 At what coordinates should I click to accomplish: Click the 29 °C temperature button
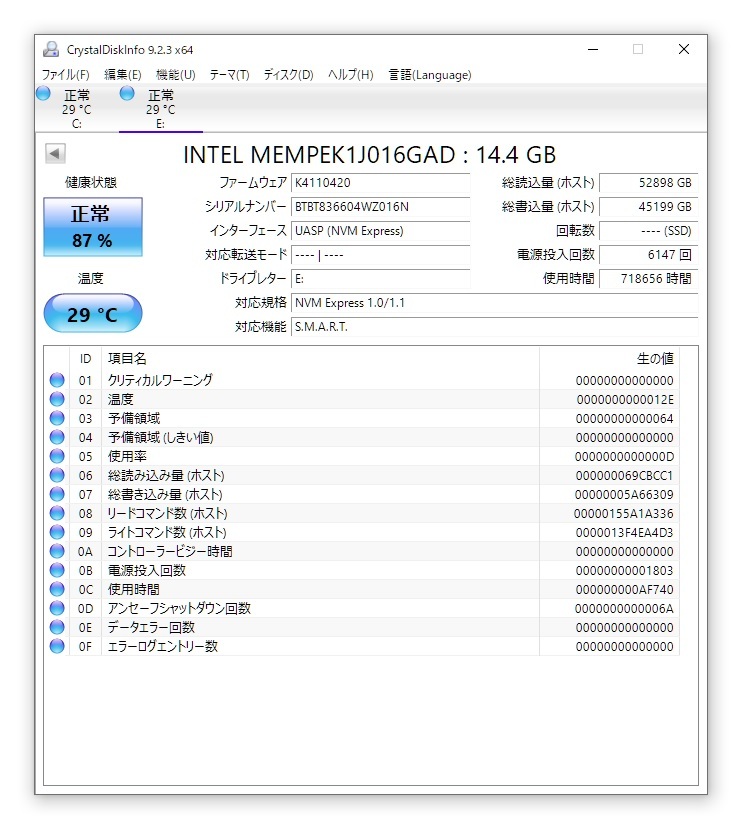(92, 314)
